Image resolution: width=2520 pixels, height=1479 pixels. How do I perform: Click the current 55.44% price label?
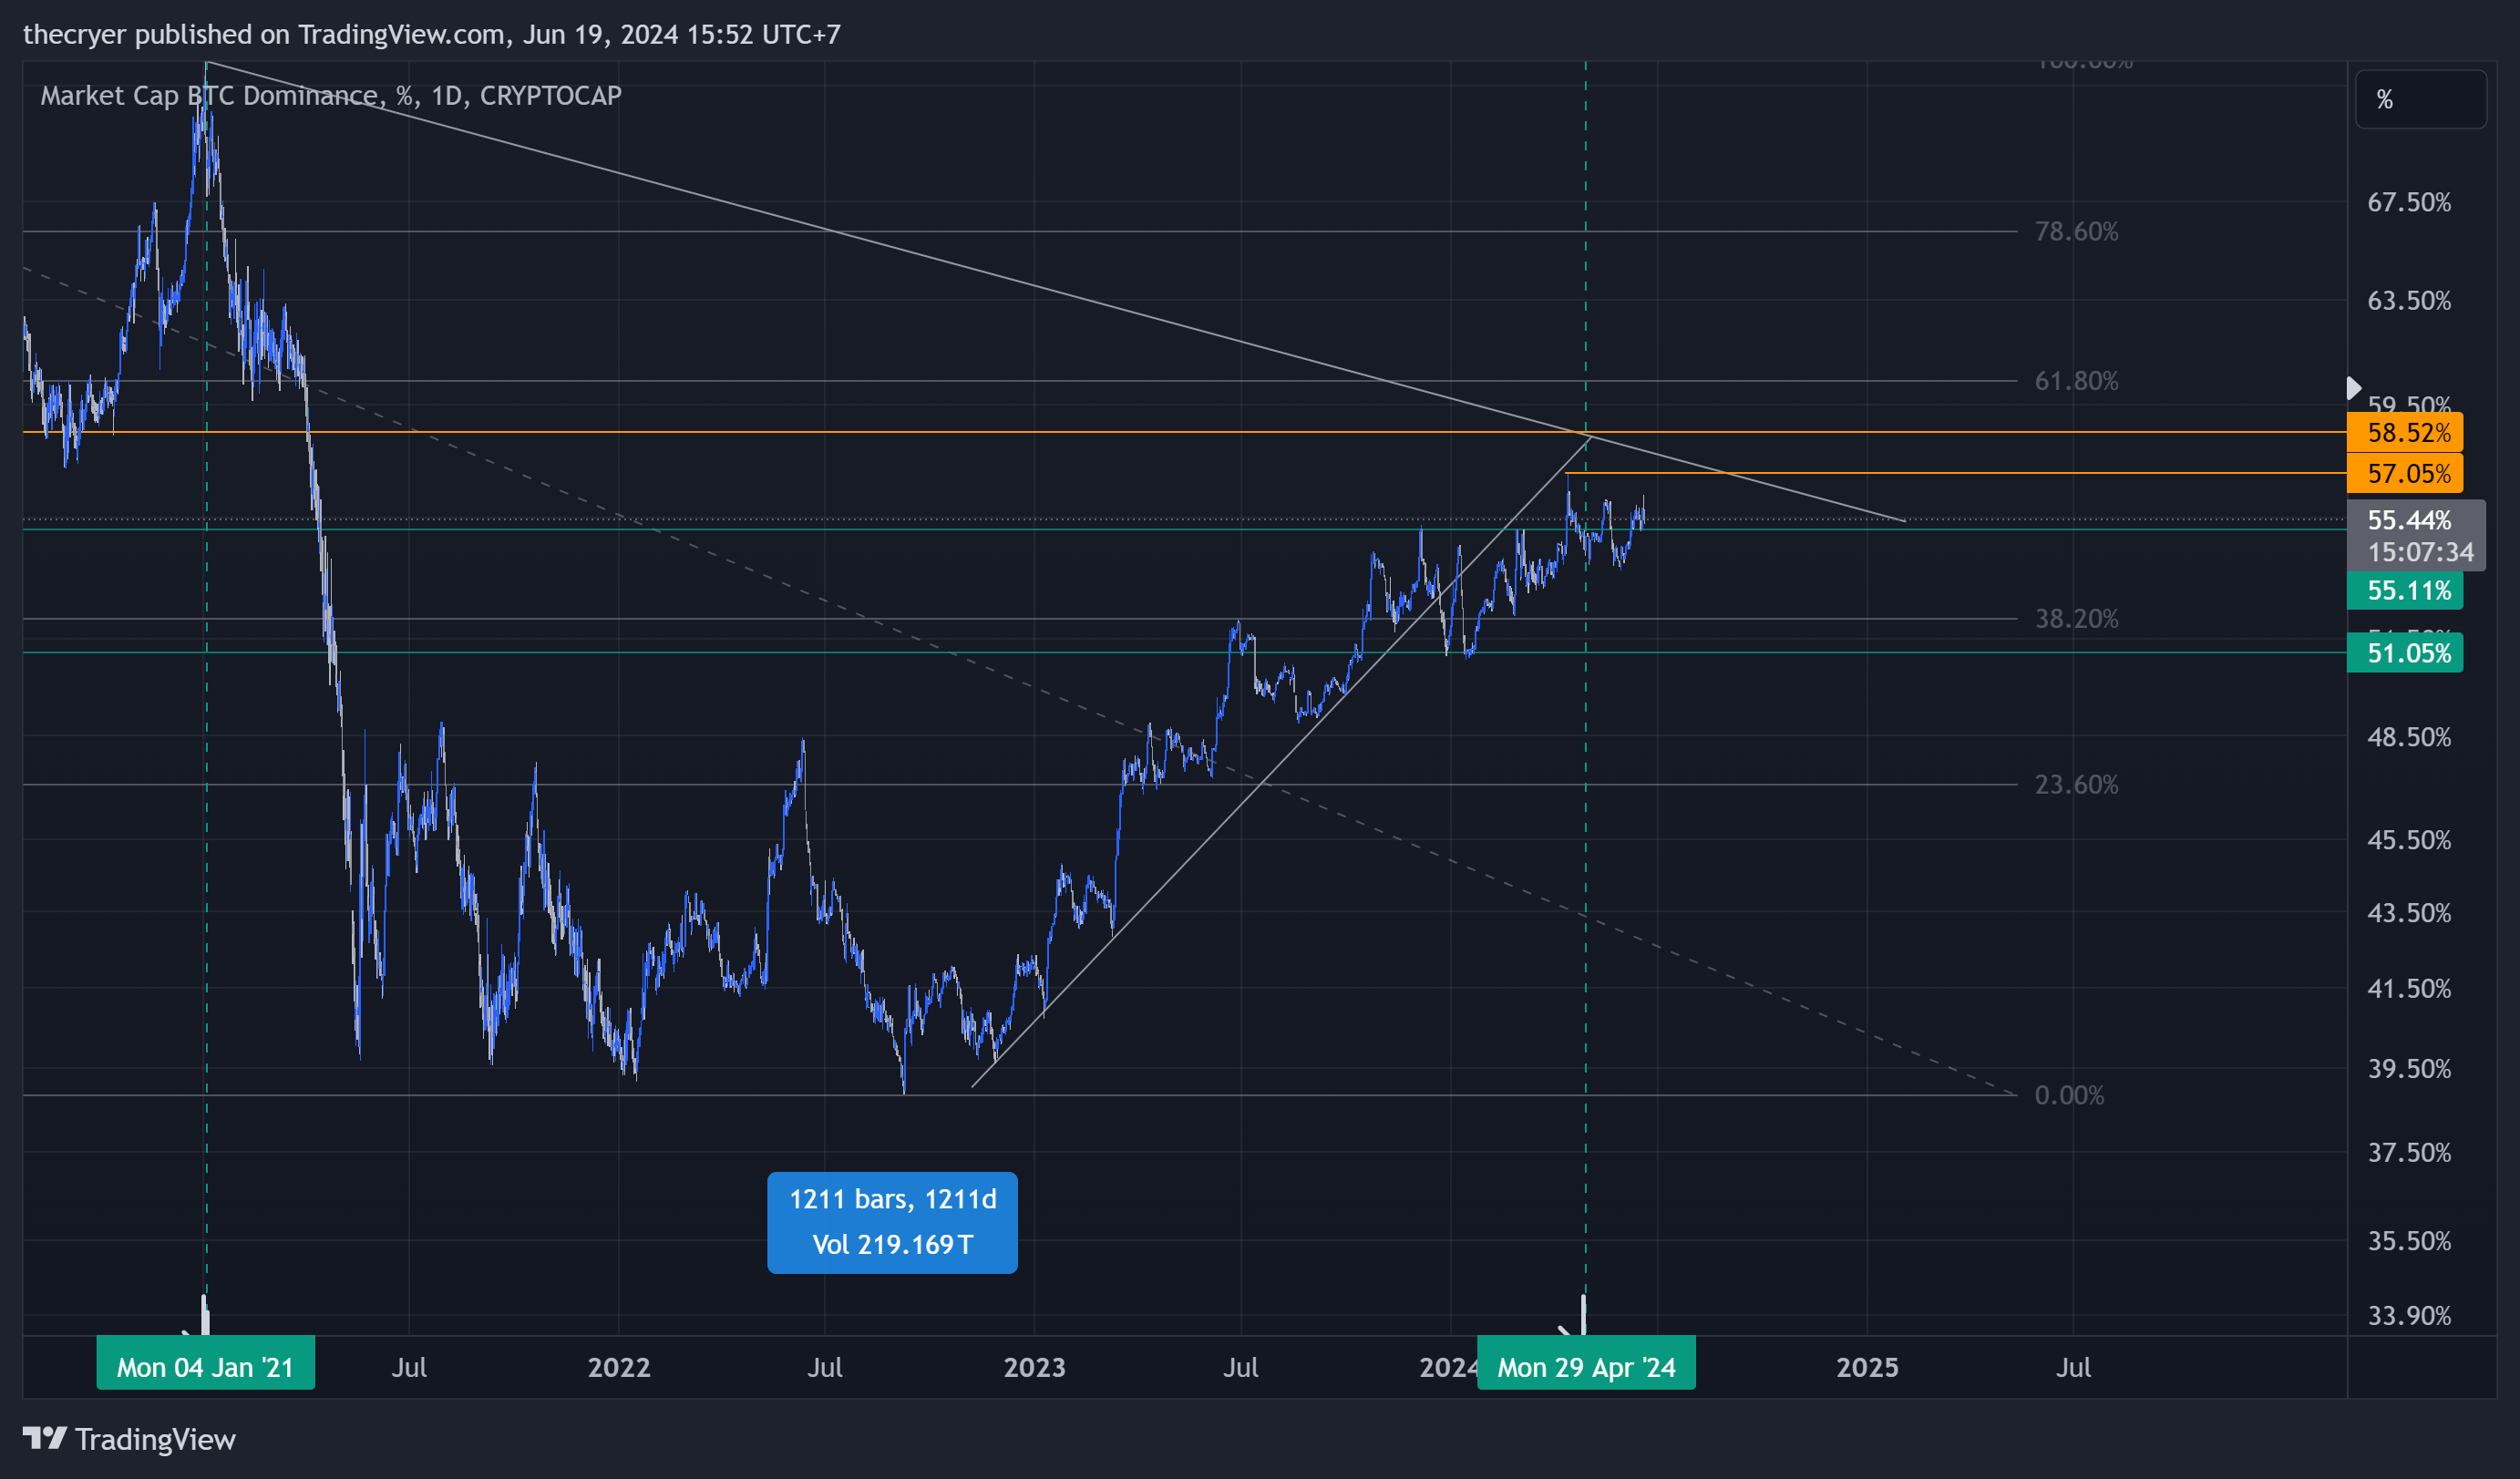tap(2408, 520)
